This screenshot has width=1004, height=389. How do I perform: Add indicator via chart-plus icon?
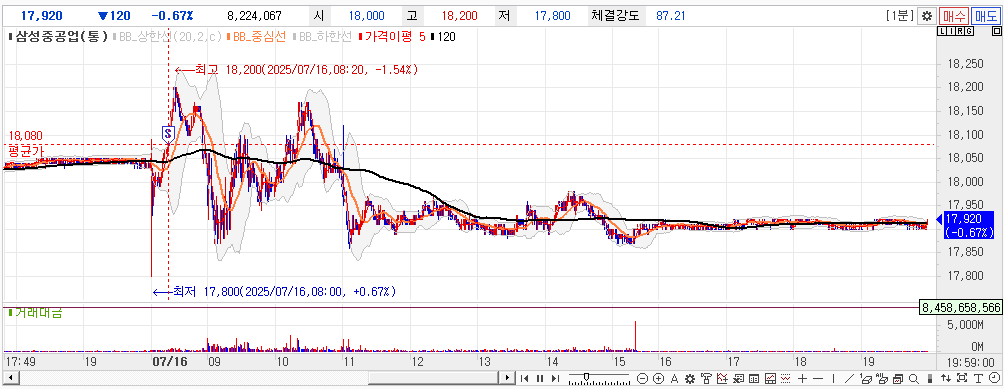coord(722,378)
